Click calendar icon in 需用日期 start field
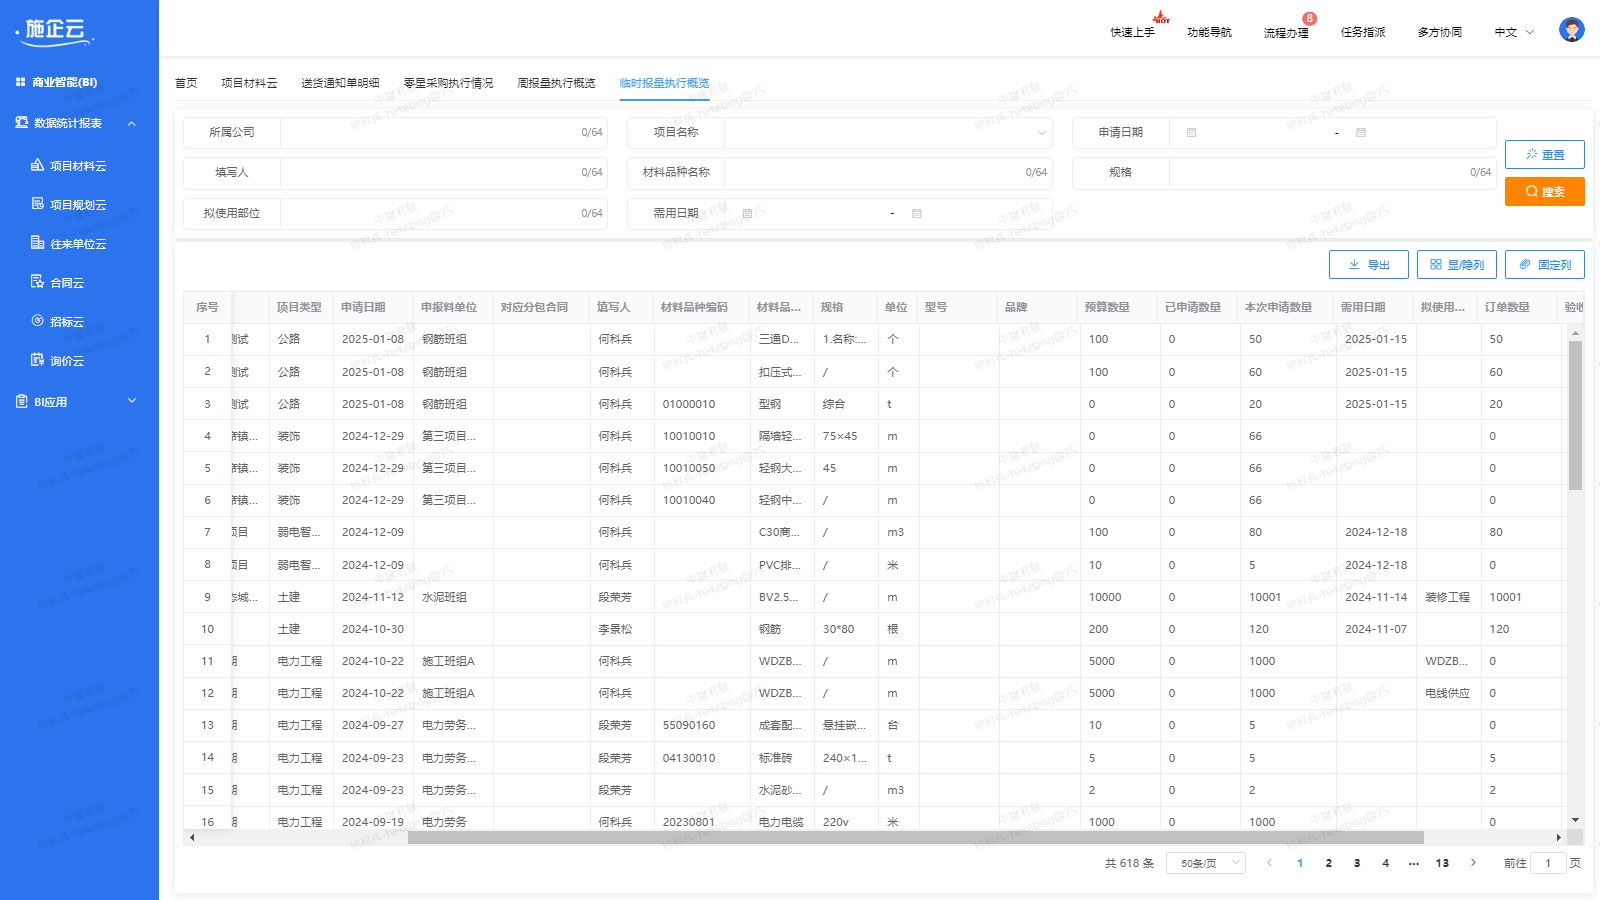1600x900 pixels. tap(747, 214)
